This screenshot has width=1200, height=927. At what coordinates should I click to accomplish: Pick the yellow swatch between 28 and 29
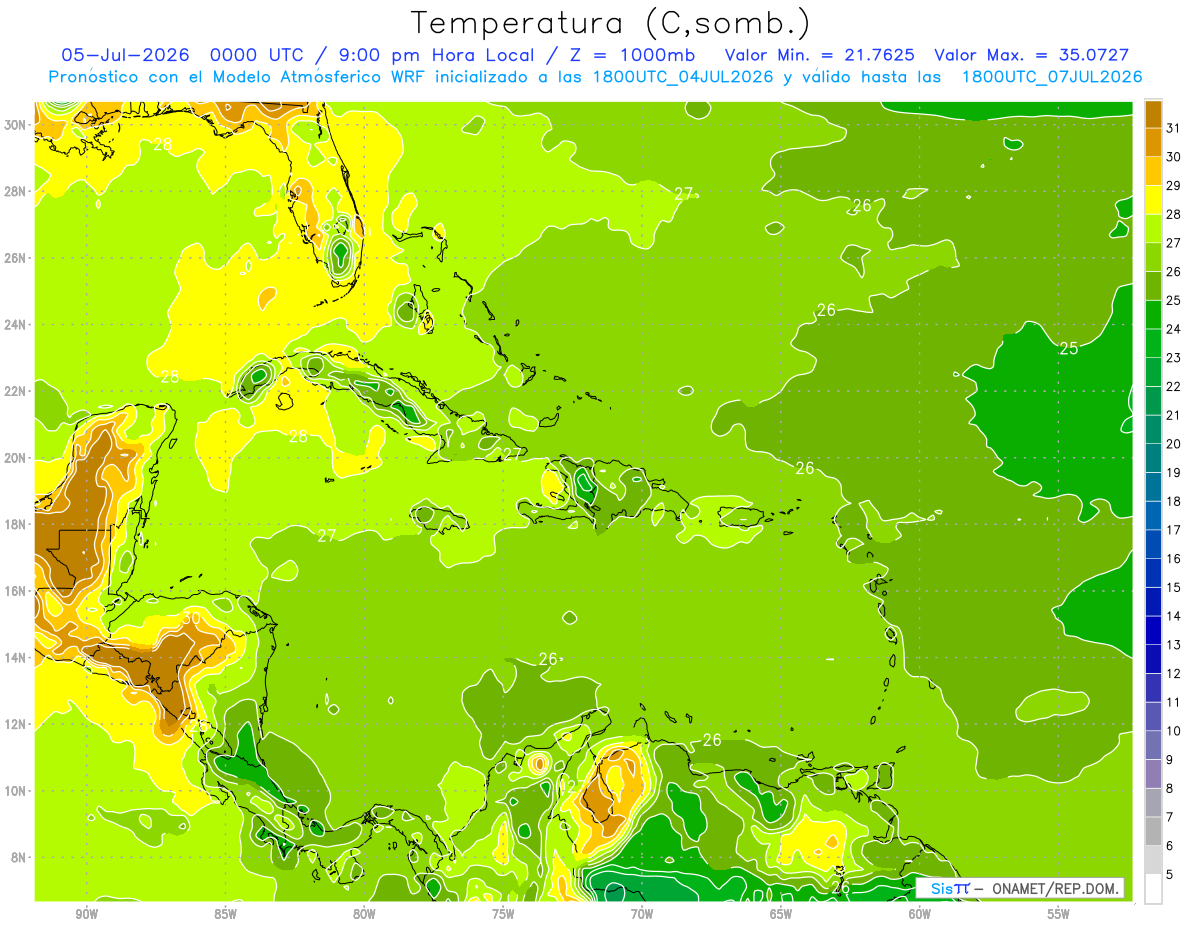click(x=1153, y=200)
